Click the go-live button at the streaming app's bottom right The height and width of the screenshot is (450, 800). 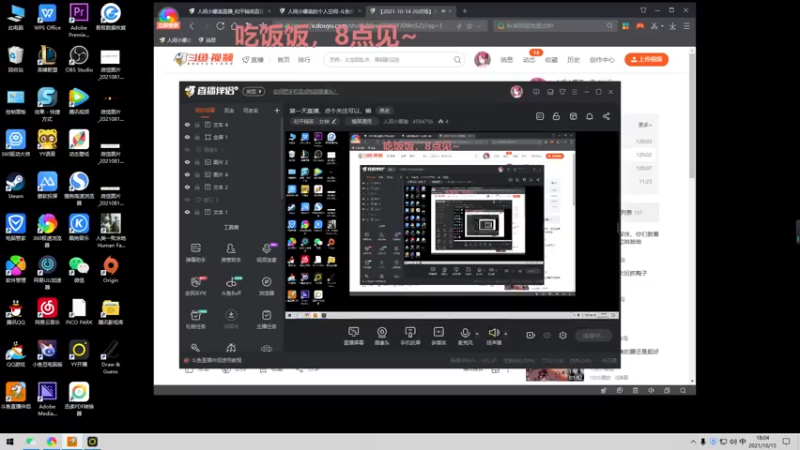coord(593,335)
